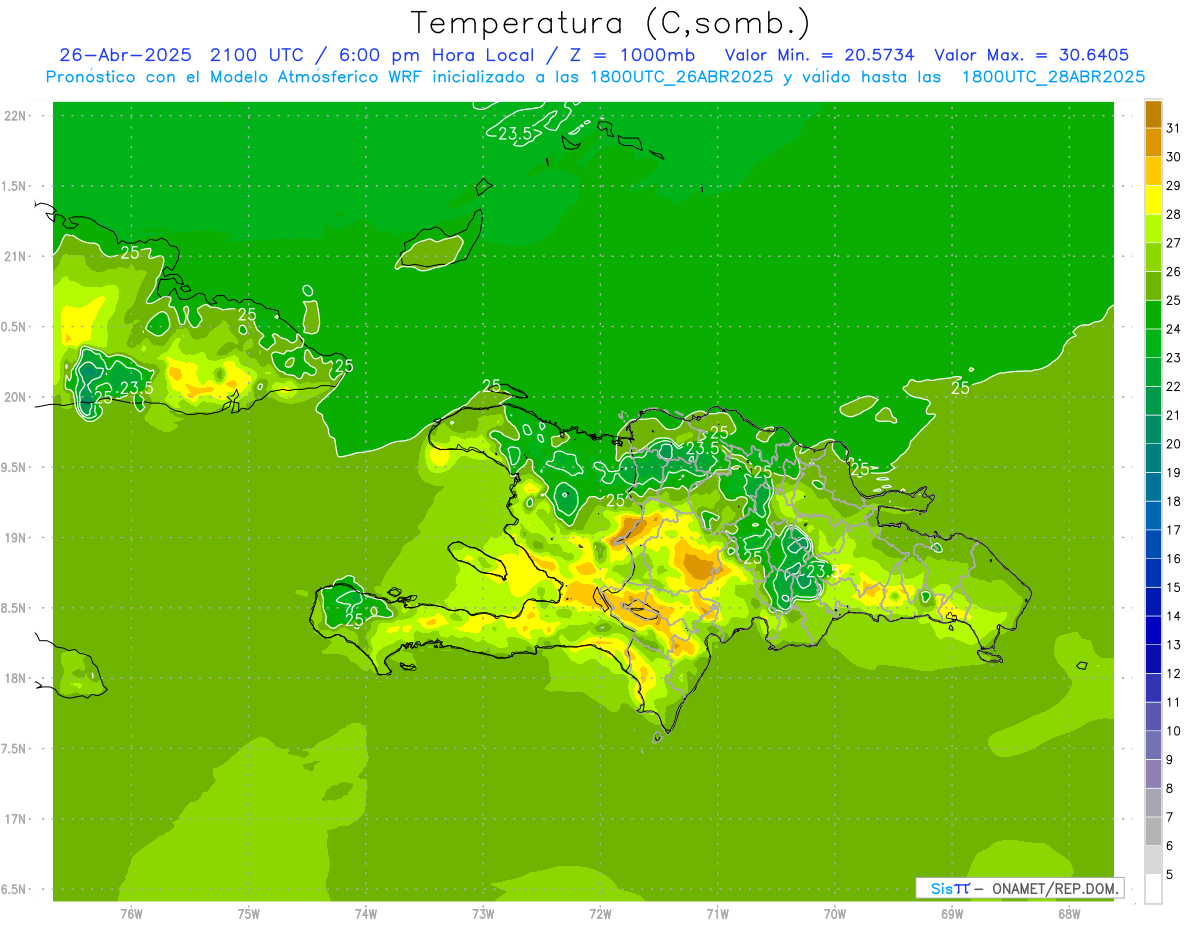Click the '76W' longitude axis label
This screenshot has height=927, width=1200.
[131, 913]
